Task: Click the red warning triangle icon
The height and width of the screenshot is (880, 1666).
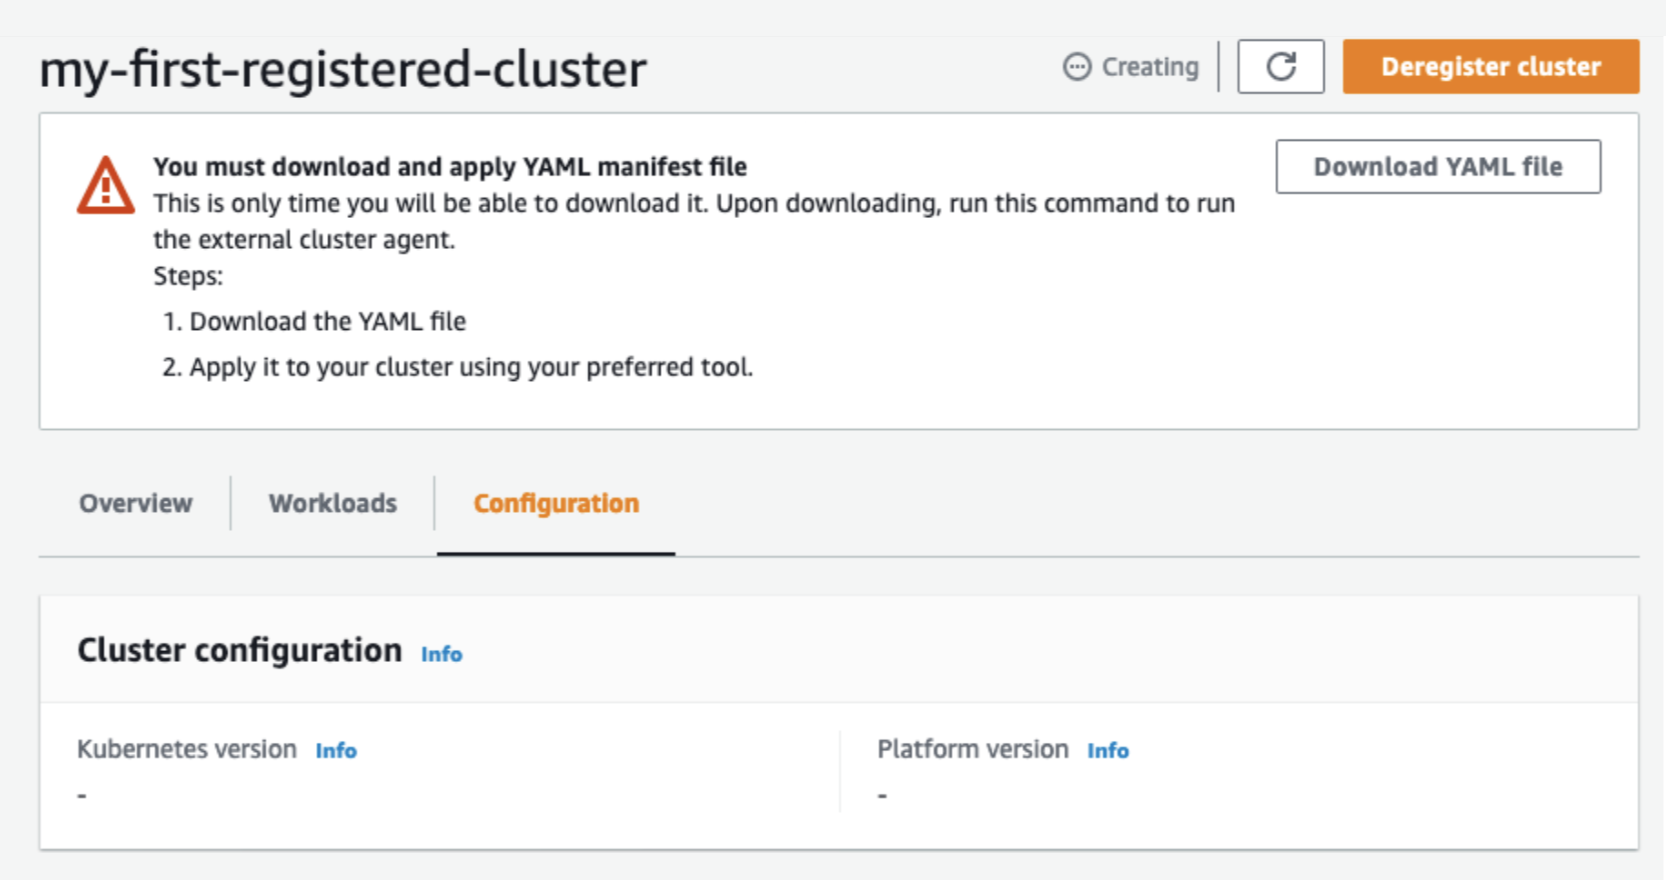Action: 105,186
